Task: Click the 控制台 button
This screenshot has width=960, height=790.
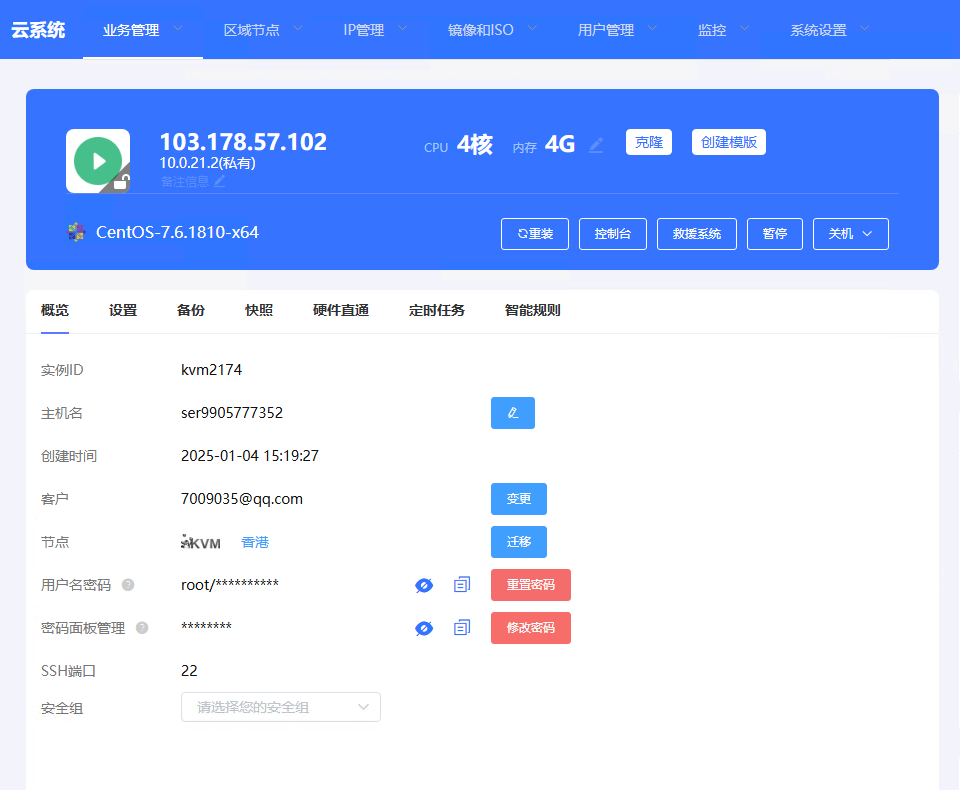Action: (x=612, y=233)
